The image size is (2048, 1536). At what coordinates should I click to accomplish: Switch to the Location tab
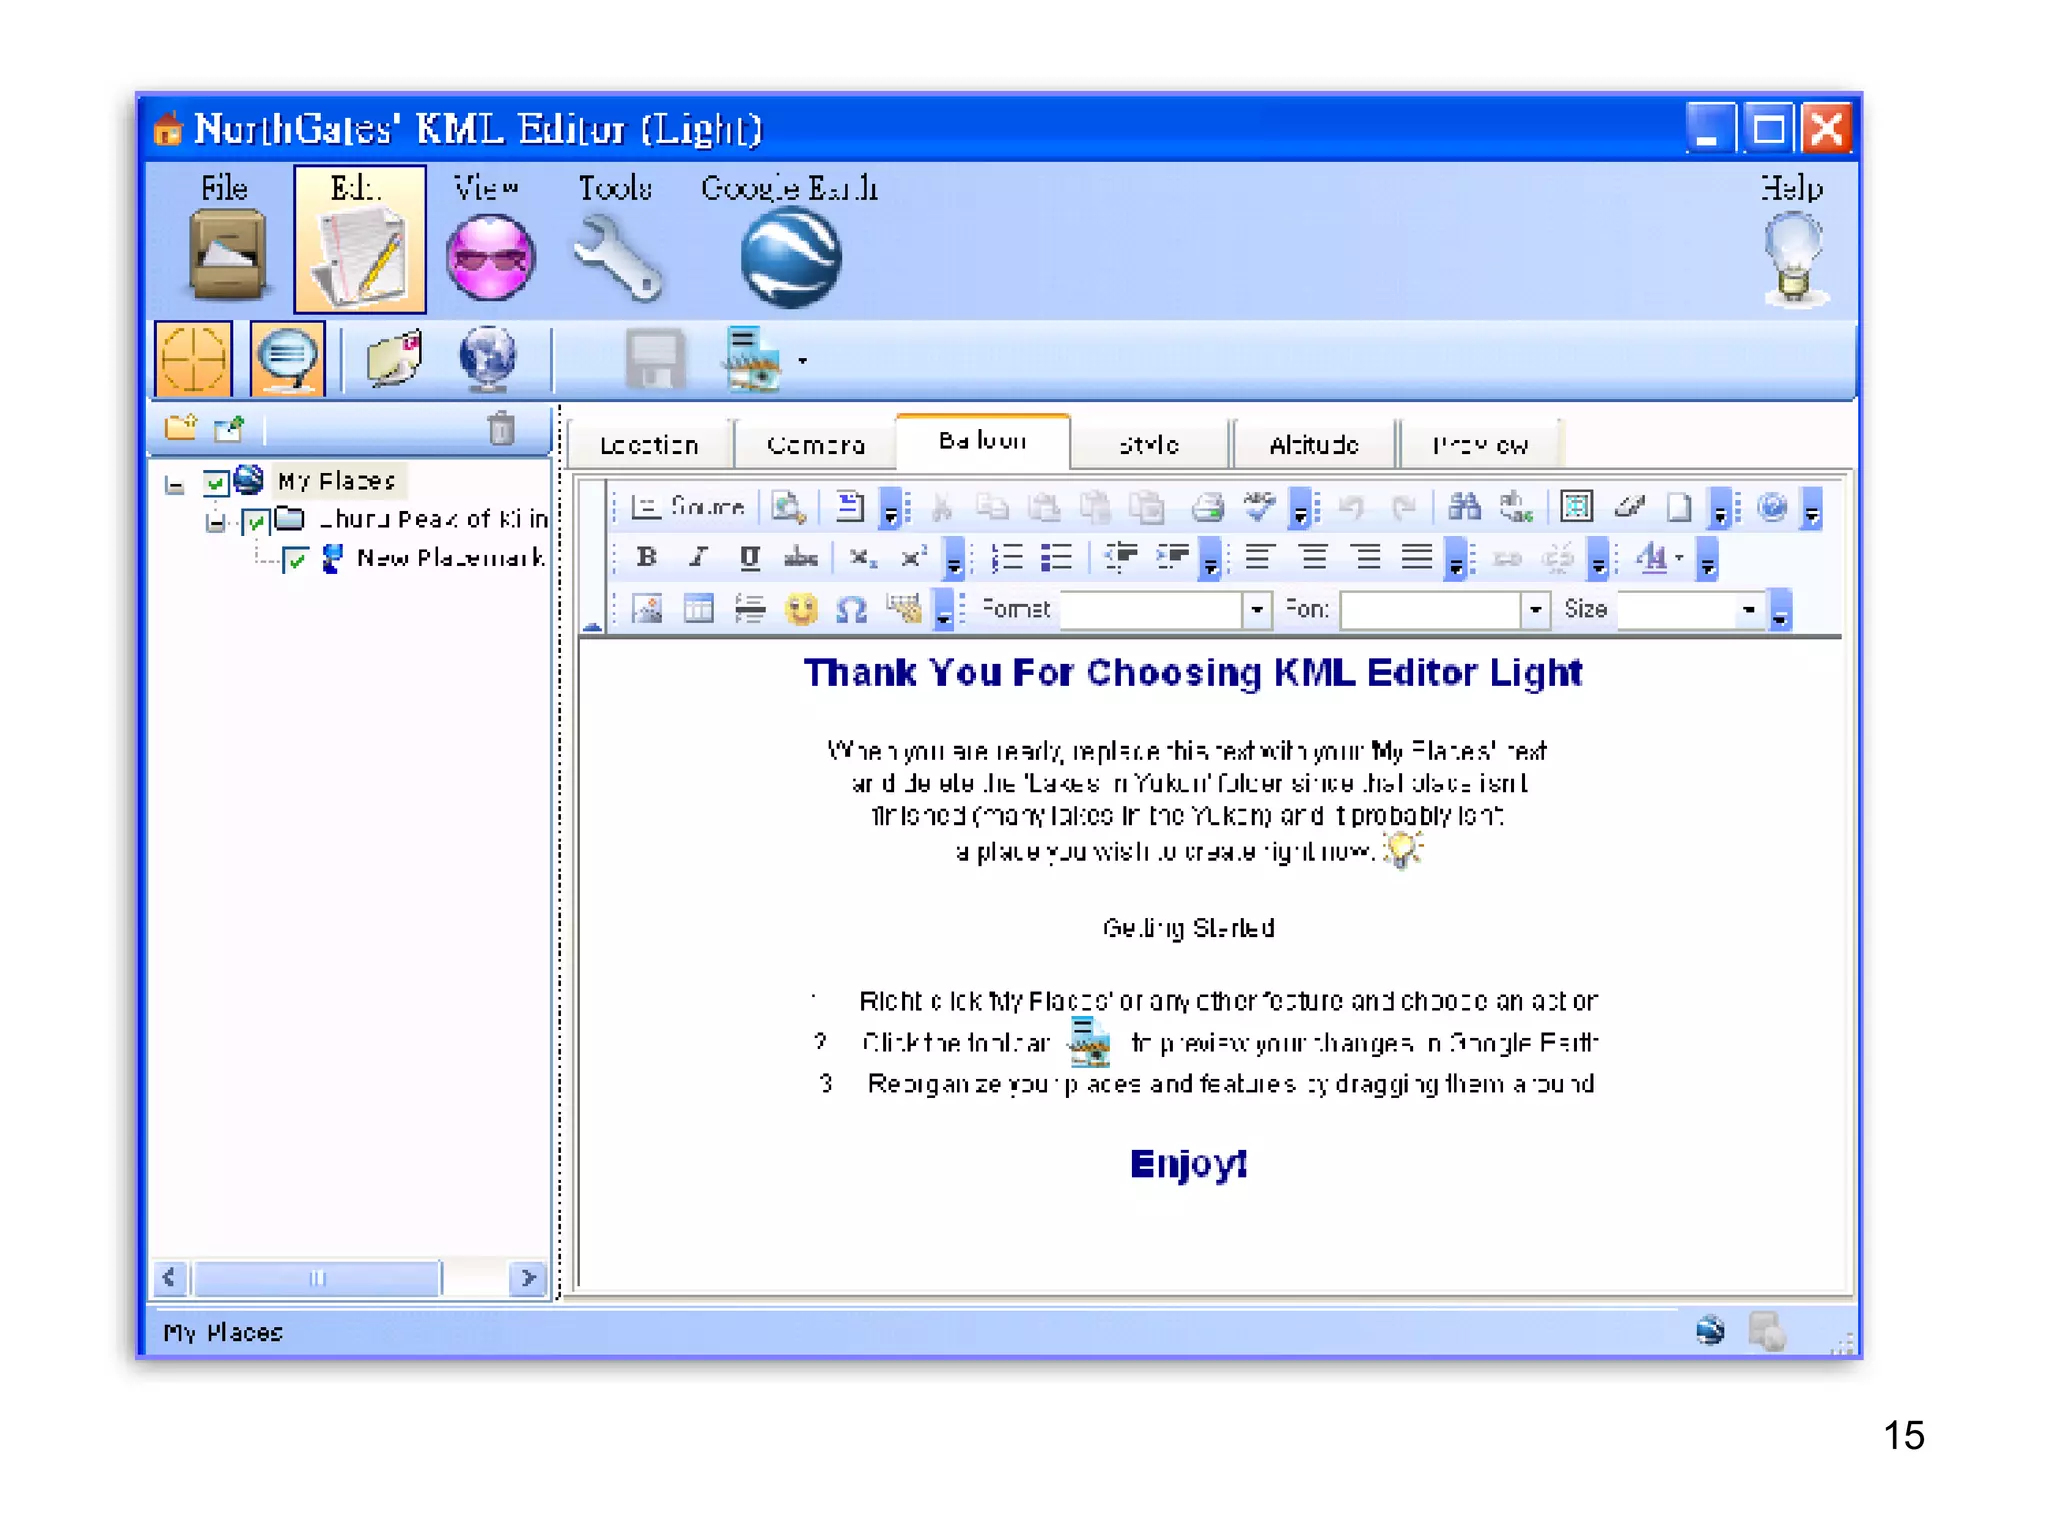coord(649,445)
